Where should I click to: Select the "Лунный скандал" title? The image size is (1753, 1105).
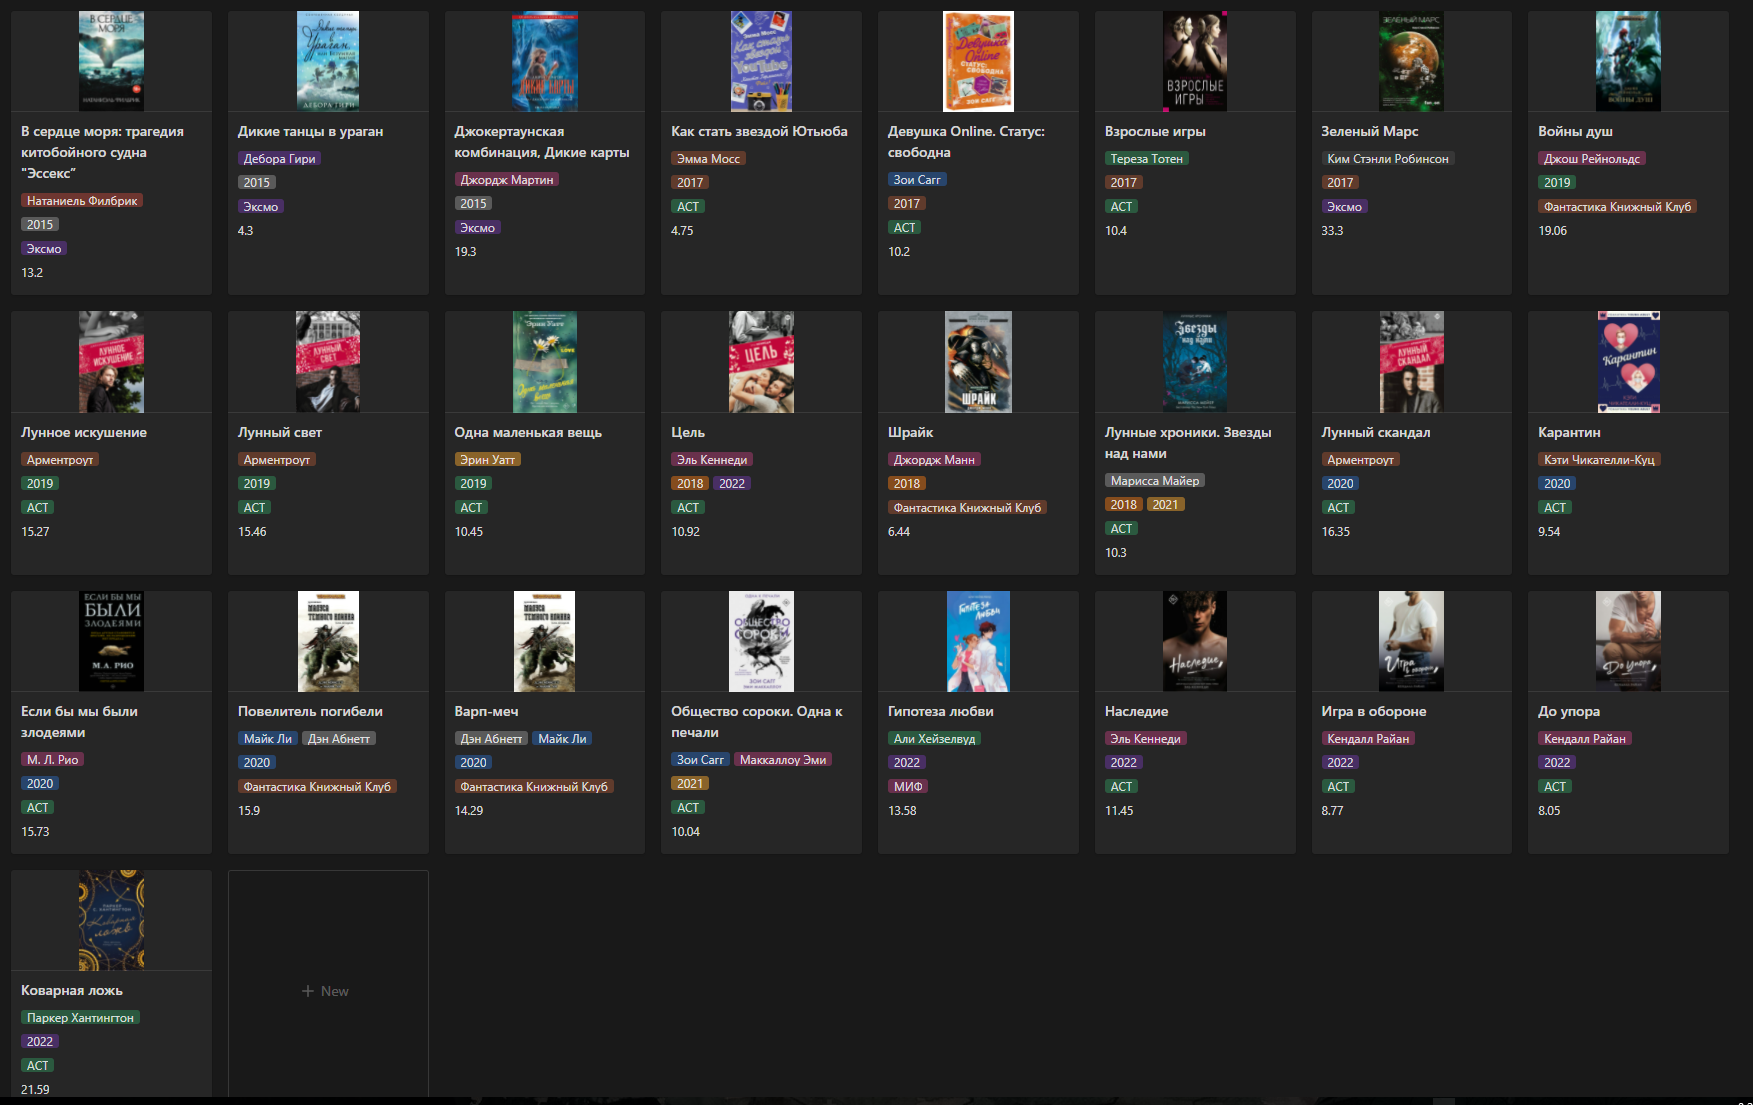tap(1376, 432)
